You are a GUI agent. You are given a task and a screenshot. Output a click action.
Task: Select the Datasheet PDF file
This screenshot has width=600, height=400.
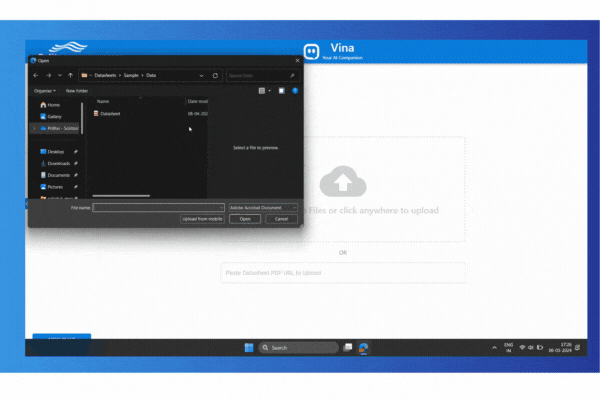109,114
